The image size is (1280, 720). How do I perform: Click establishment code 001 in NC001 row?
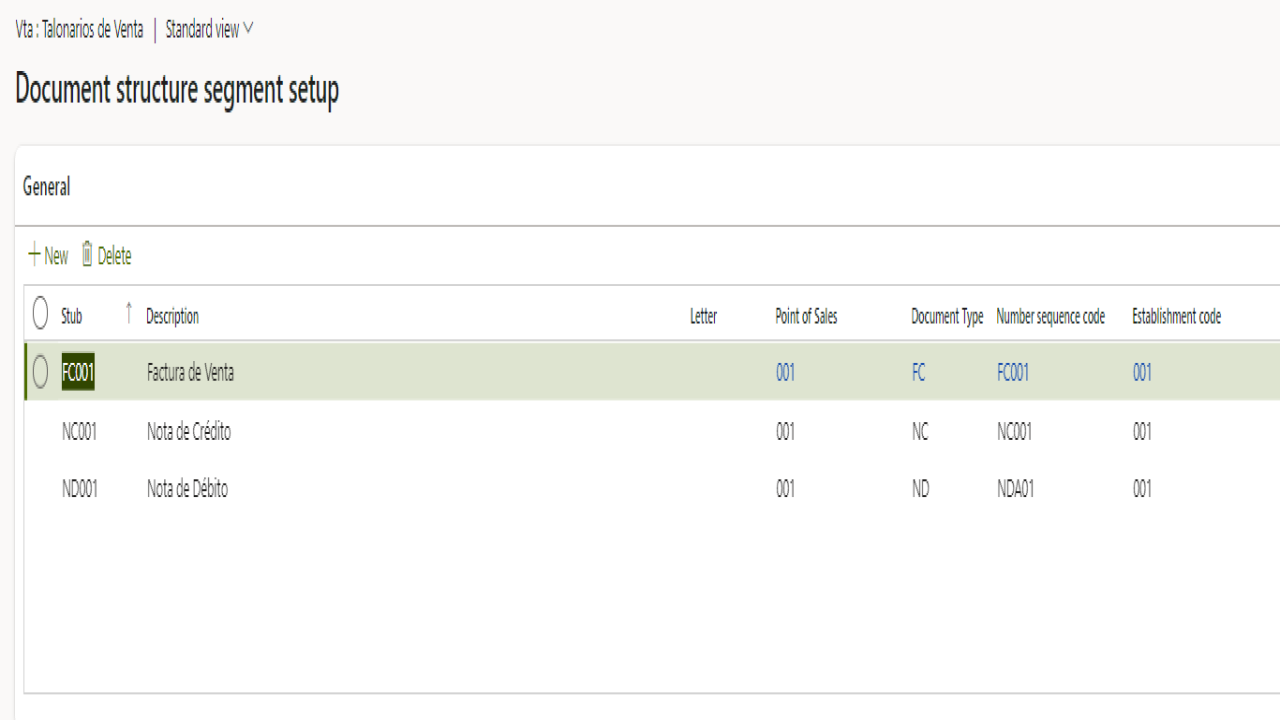(x=1142, y=432)
